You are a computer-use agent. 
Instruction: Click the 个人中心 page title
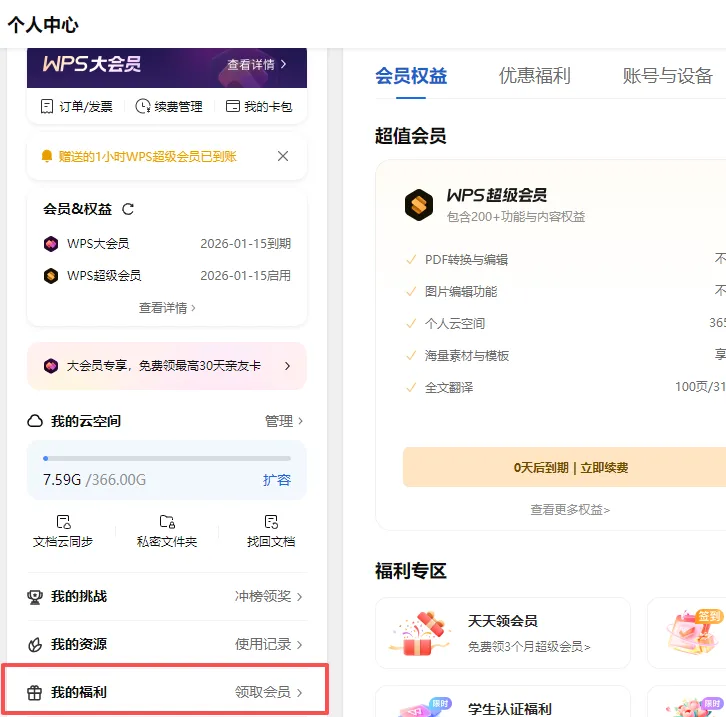[43, 25]
